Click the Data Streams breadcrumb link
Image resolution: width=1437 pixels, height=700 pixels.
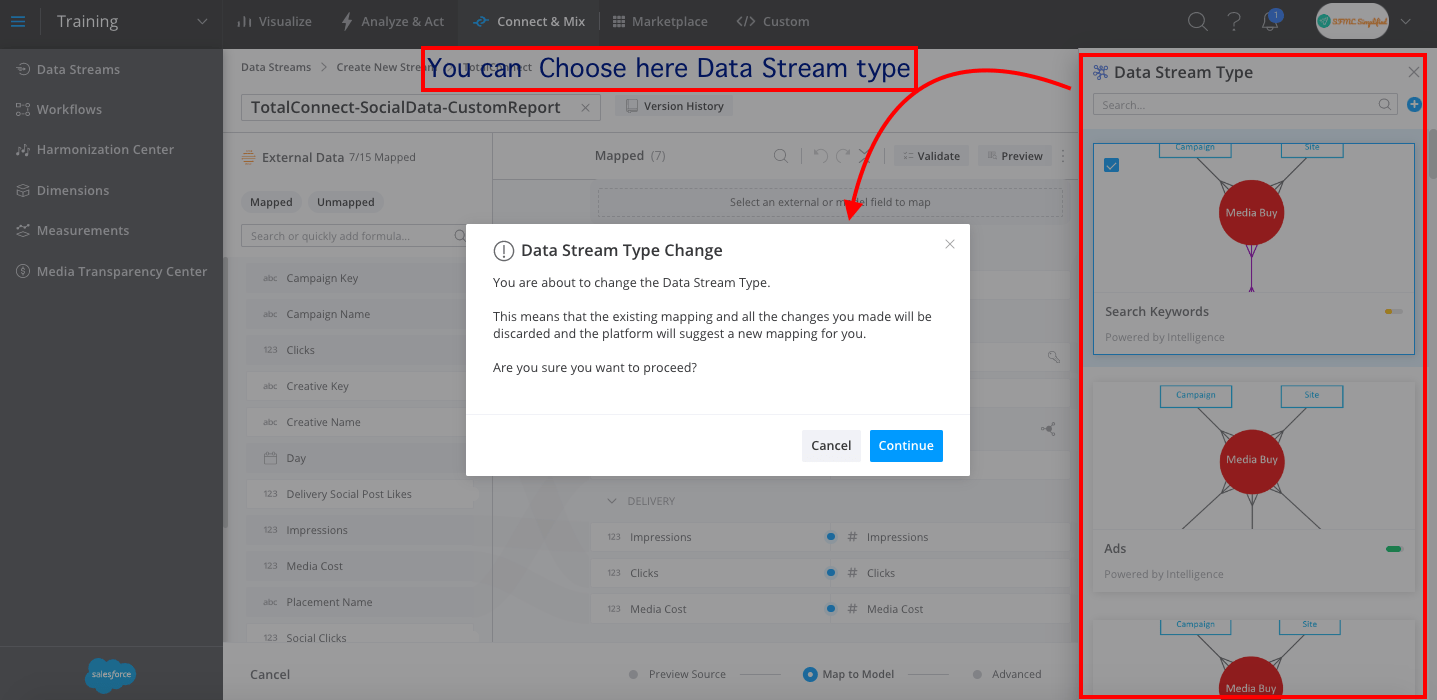coord(276,67)
